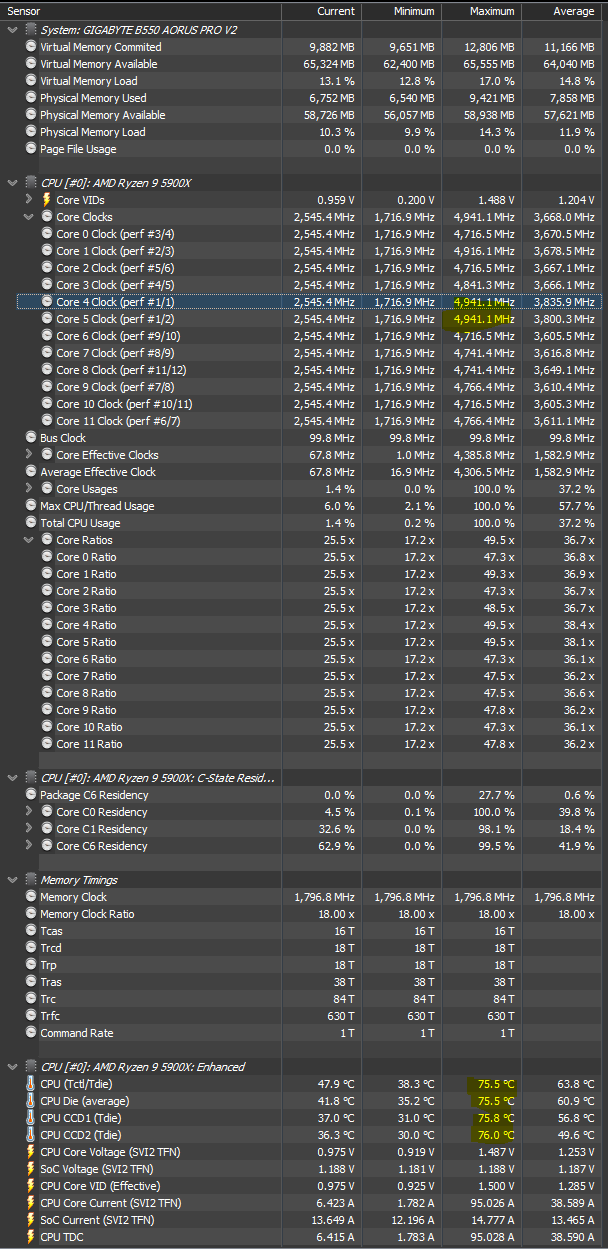The image size is (608, 1249).
Task: Click the Memory Clock sensor icon
Action: [31, 897]
